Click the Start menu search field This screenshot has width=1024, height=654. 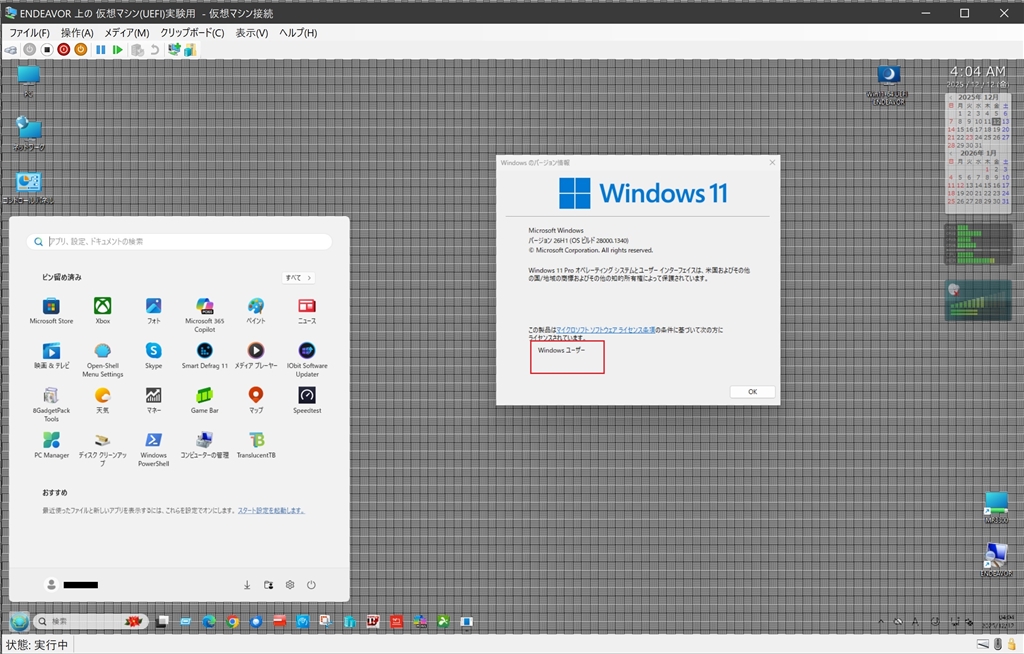[x=179, y=241]
